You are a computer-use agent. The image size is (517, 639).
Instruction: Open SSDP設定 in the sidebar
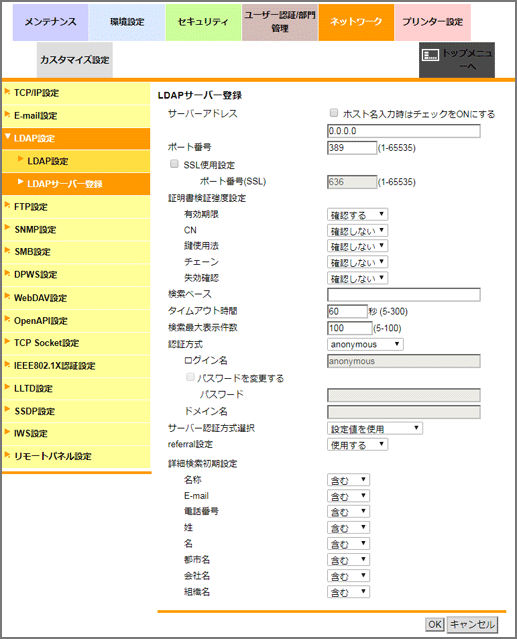tap(76, 412)
